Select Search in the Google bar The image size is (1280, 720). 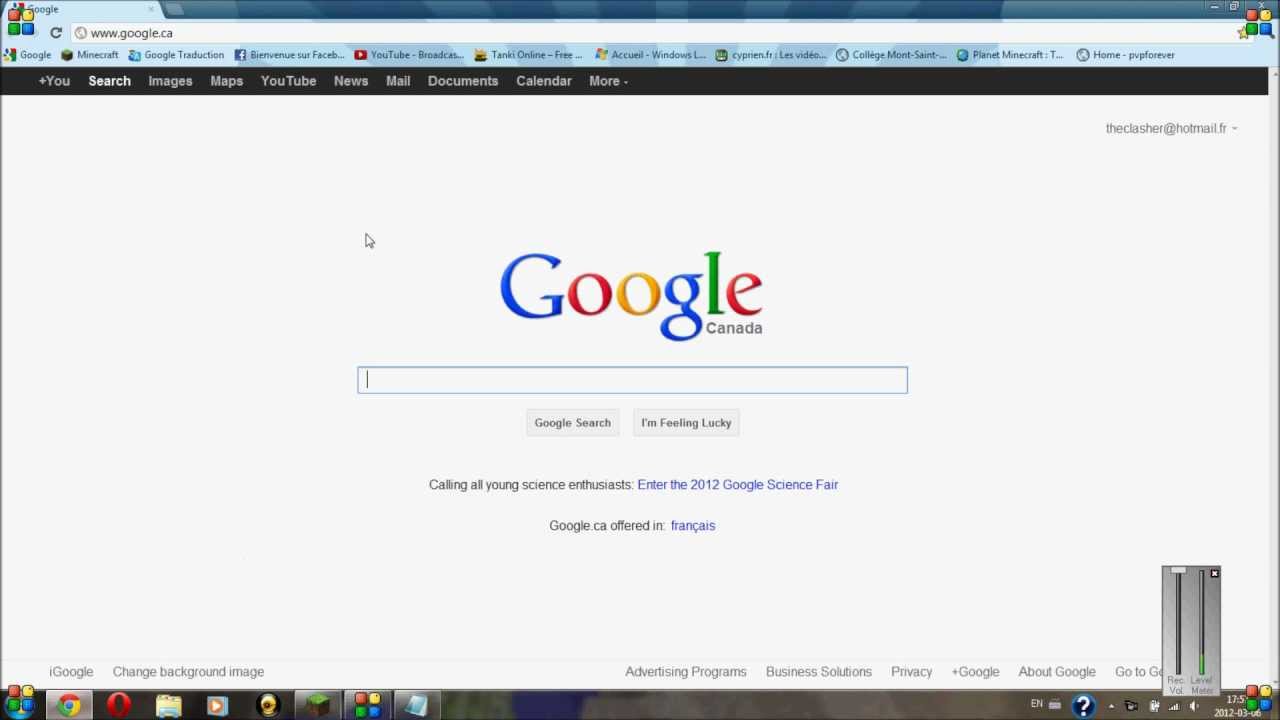[109, 81]
